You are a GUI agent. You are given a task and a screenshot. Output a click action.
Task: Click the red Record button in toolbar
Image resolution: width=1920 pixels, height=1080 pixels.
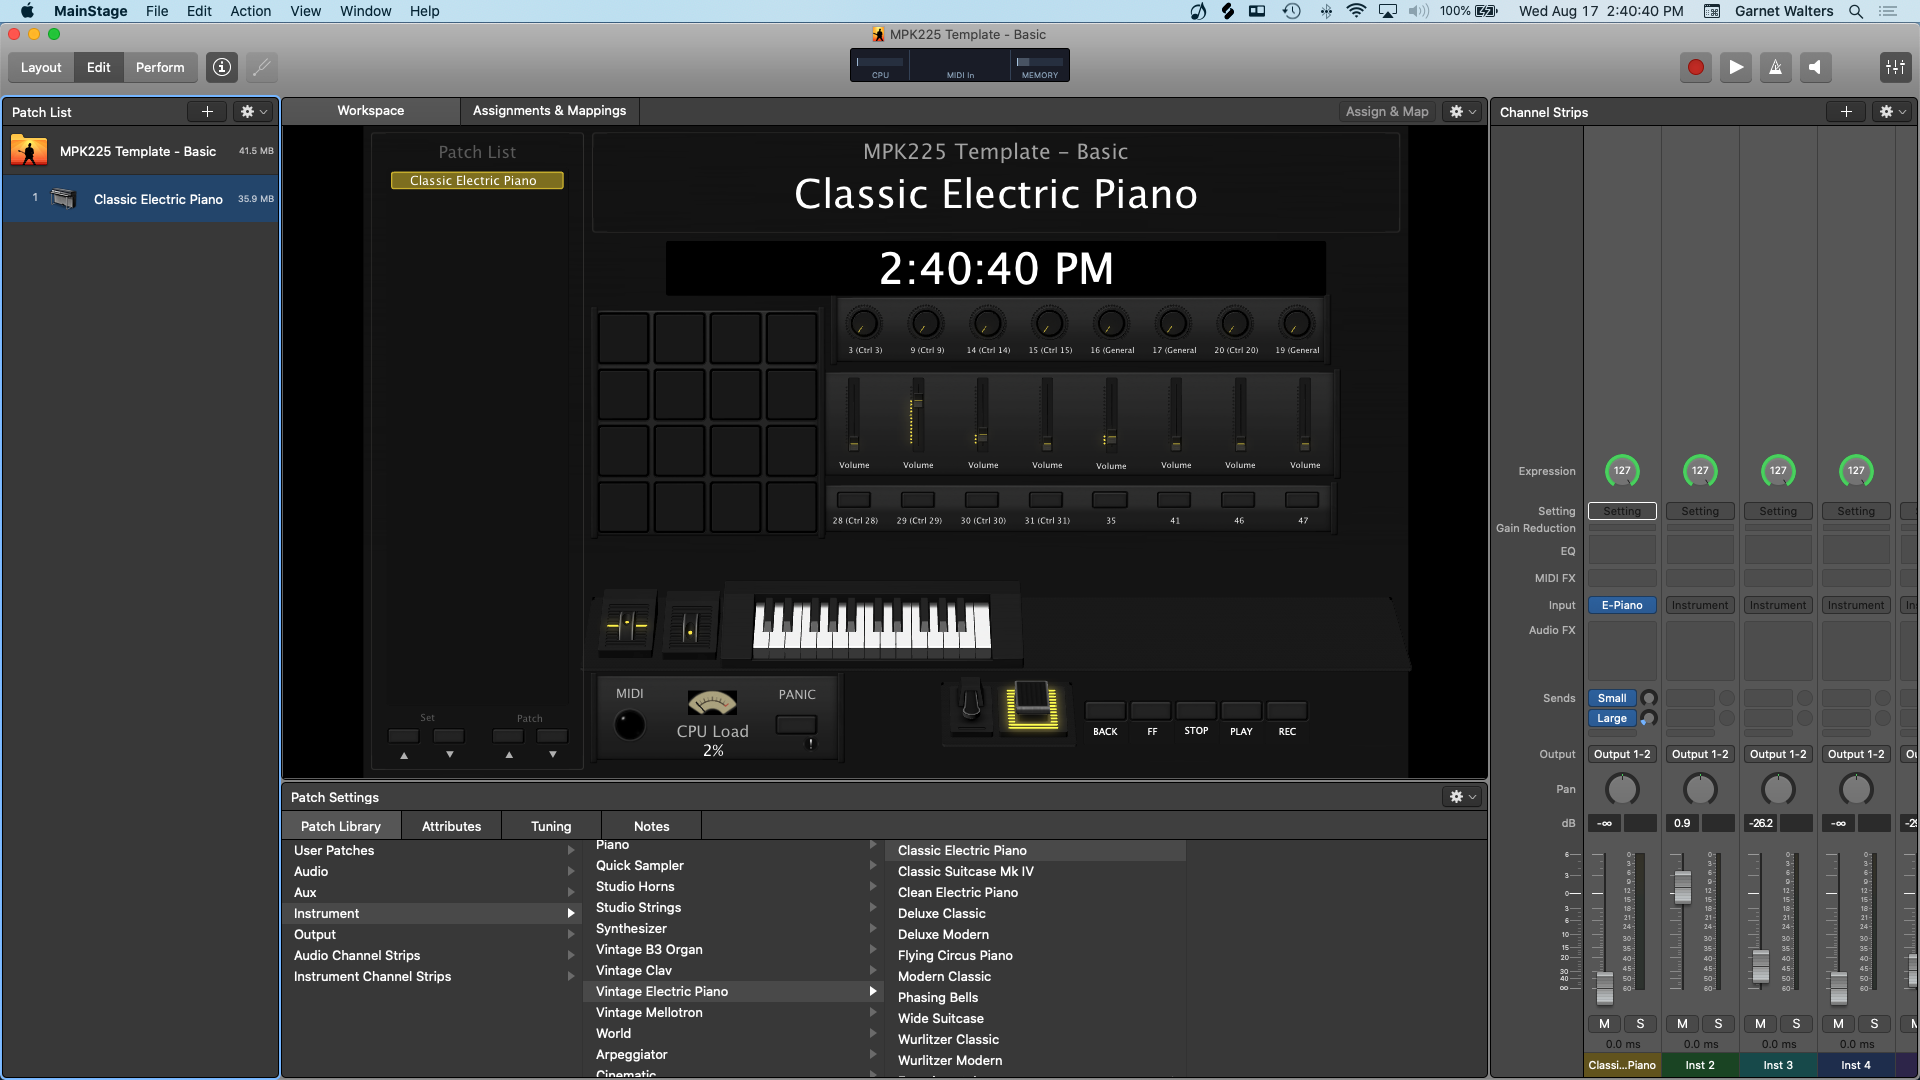pyautogui.click(x=1695, y=67)
